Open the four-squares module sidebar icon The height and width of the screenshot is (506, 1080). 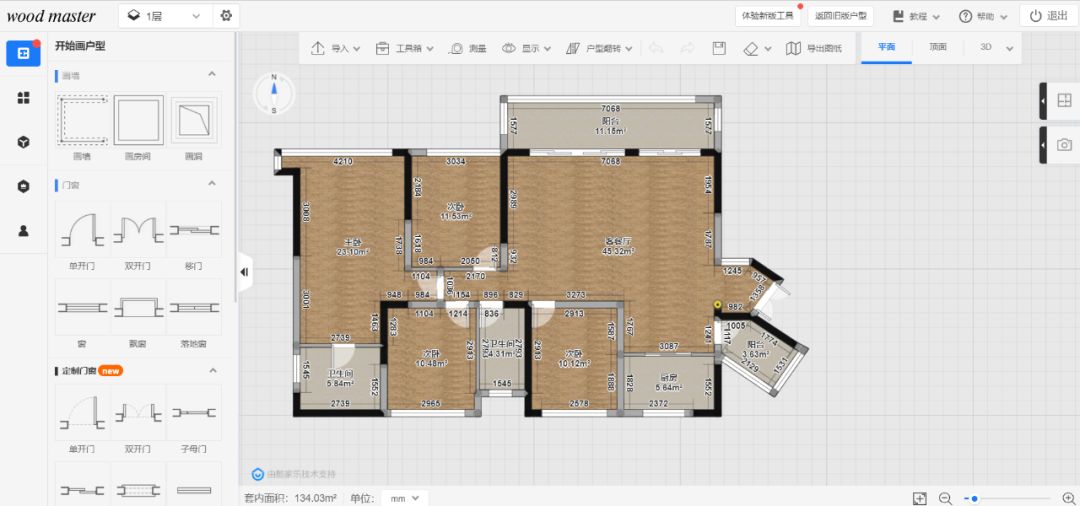click(x=23, y=98)
